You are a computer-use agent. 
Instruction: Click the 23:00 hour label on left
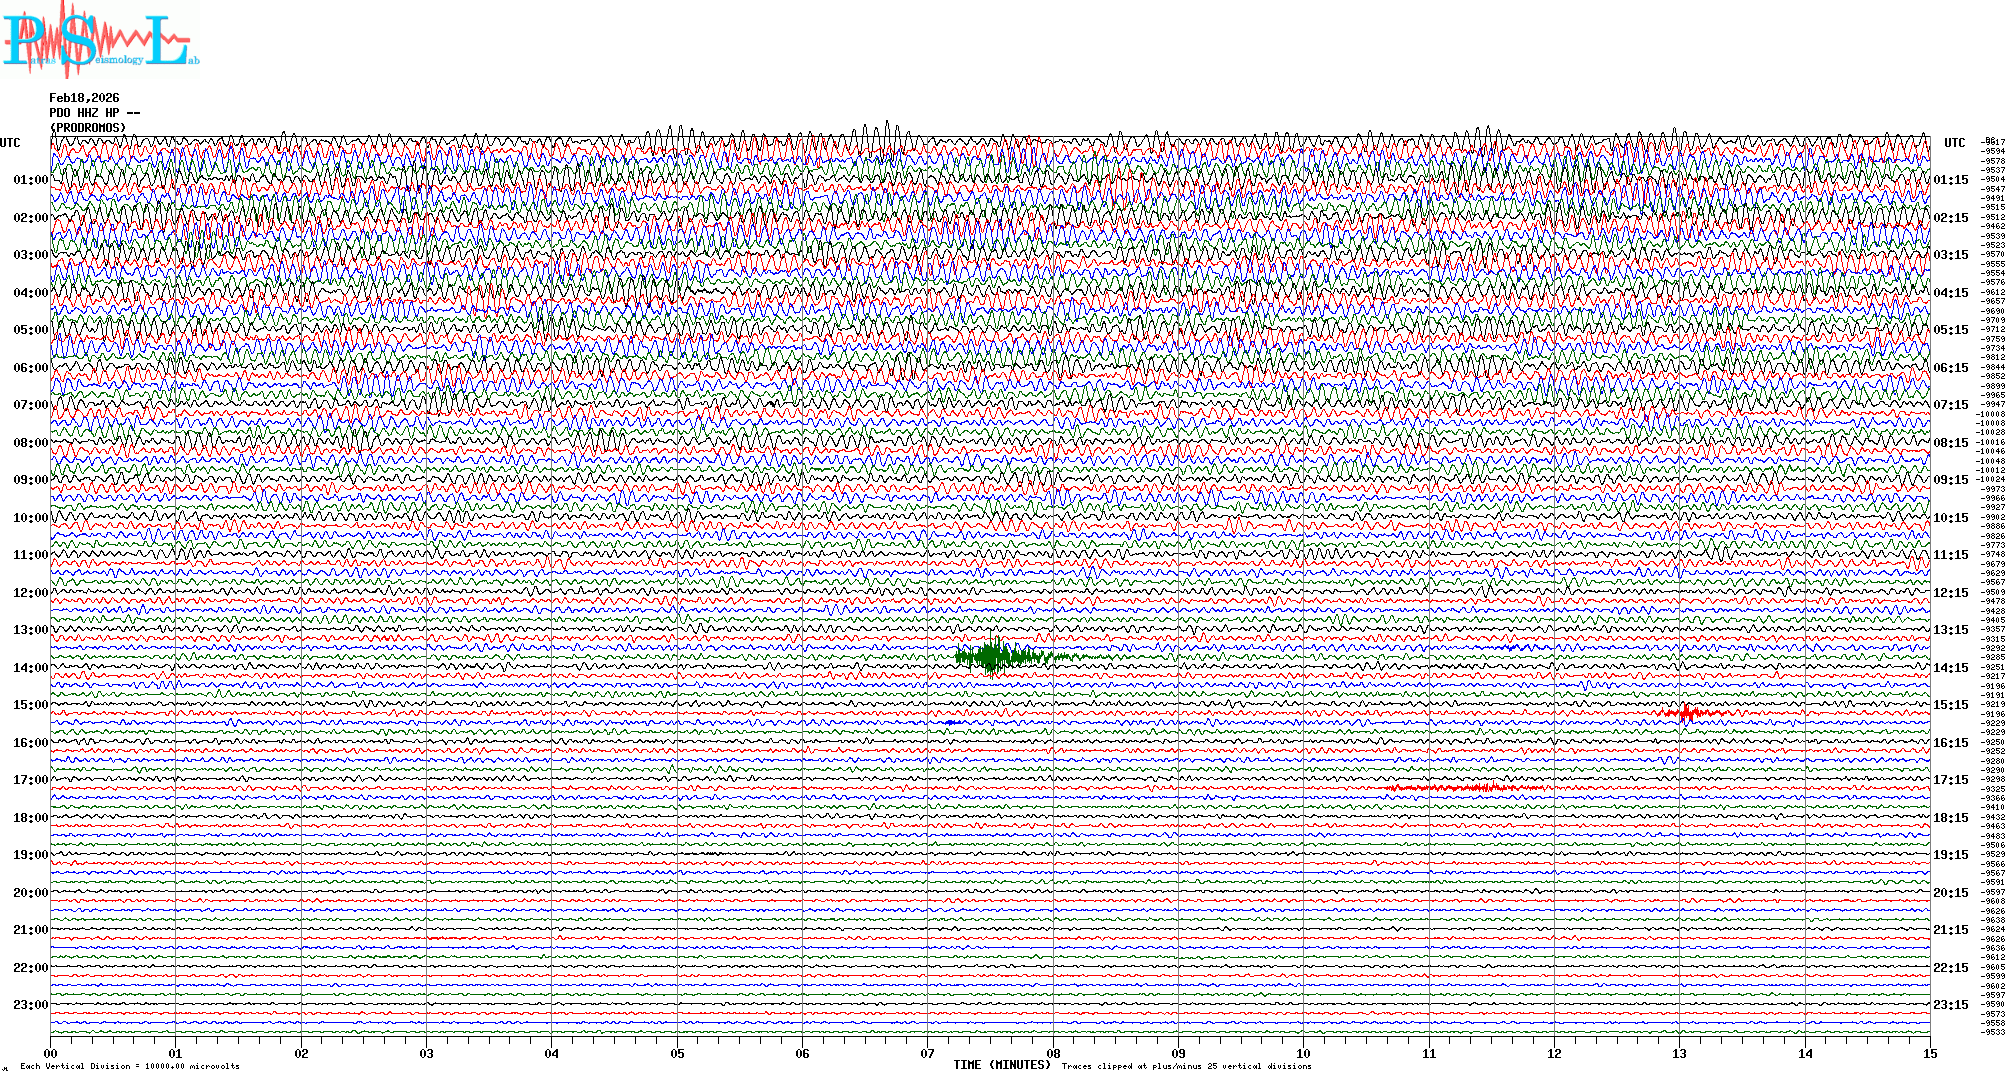point(30,1005)
